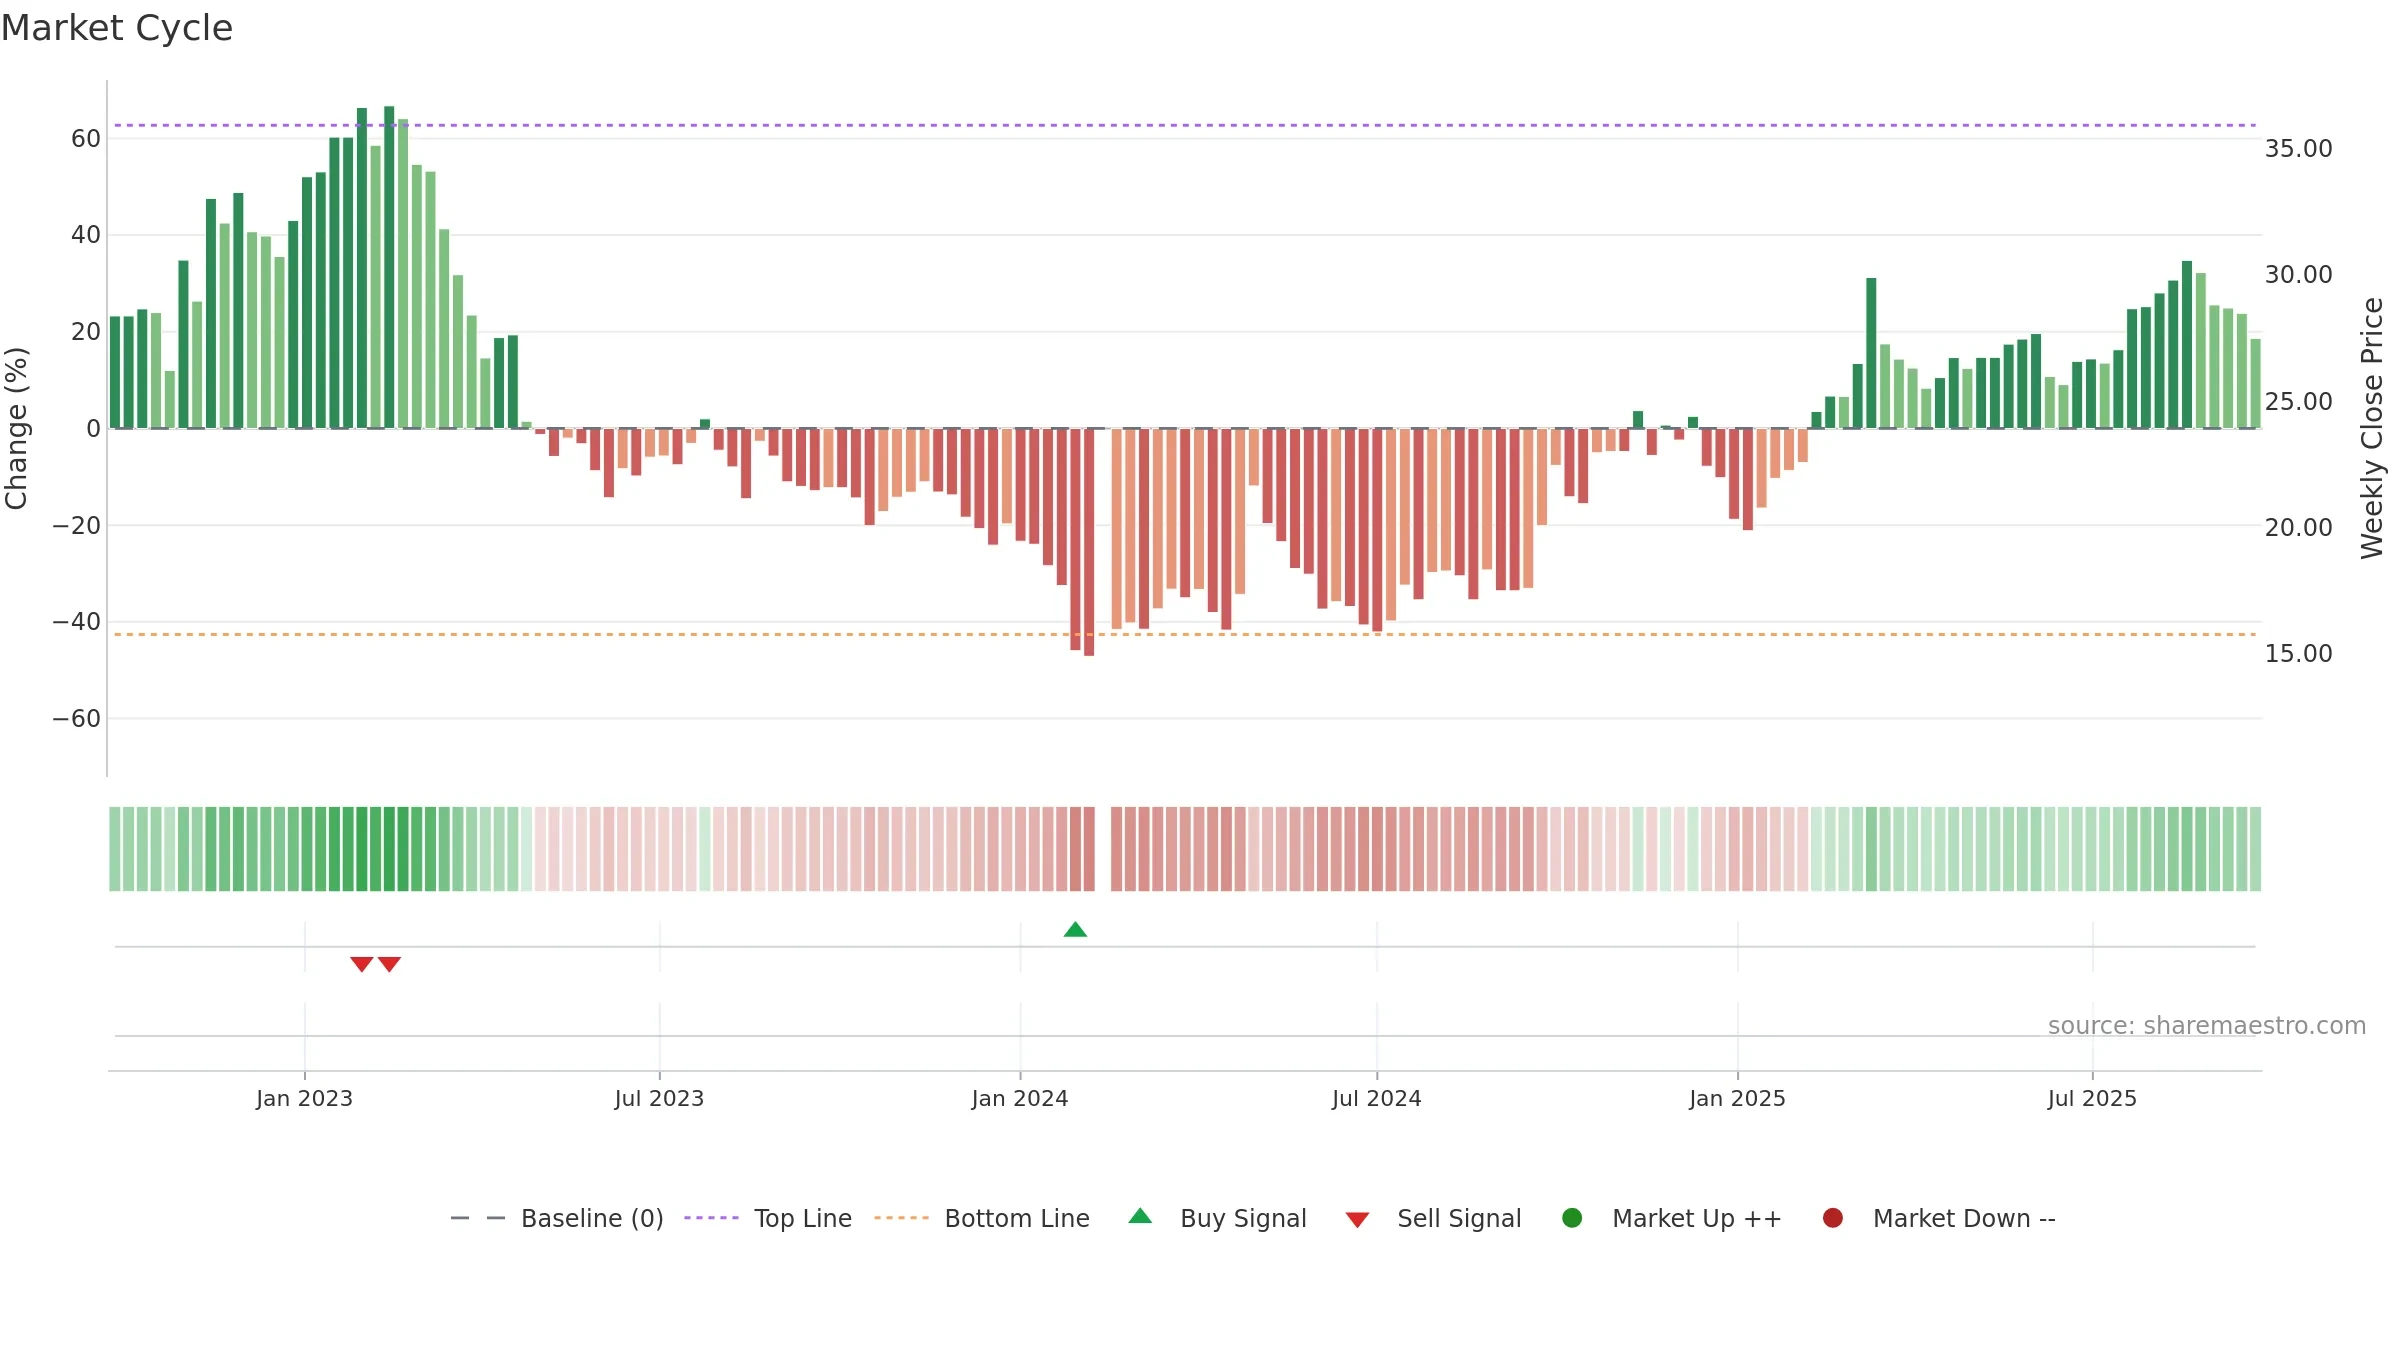
Task: Click the green Buy Signal legend triangle icon
Action: (1140, 1216)
